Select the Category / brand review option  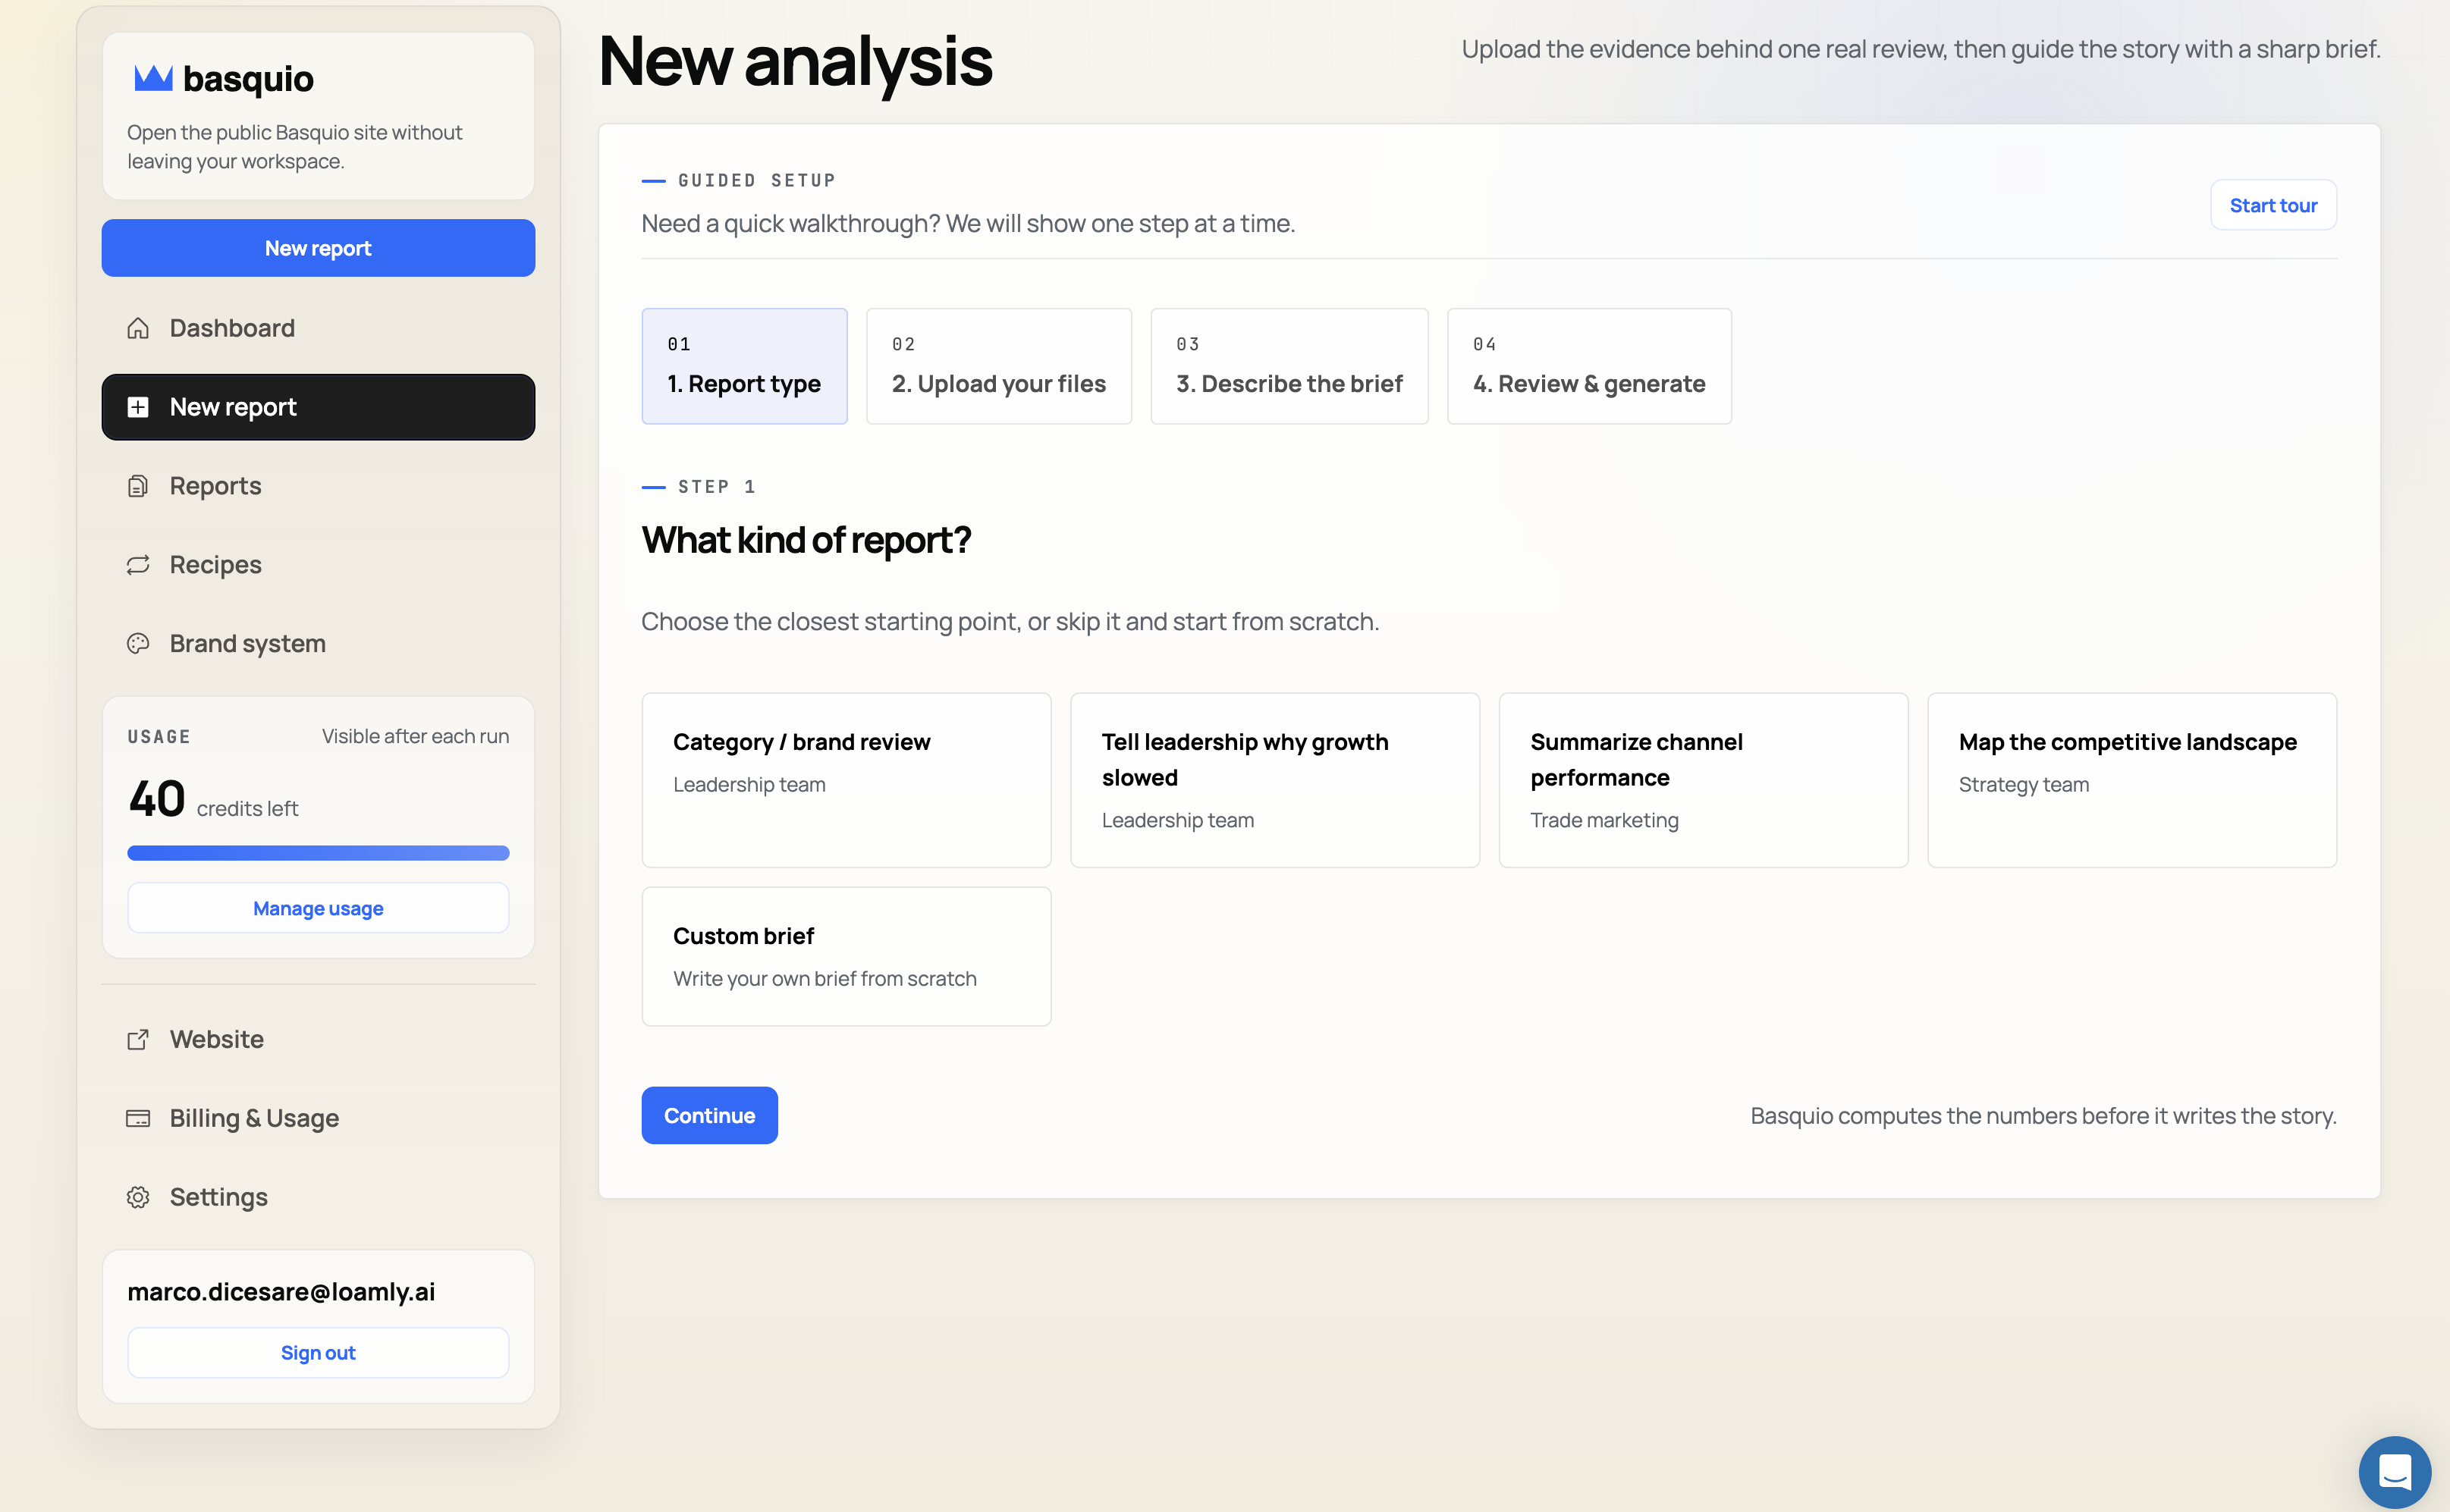point(846,779)
